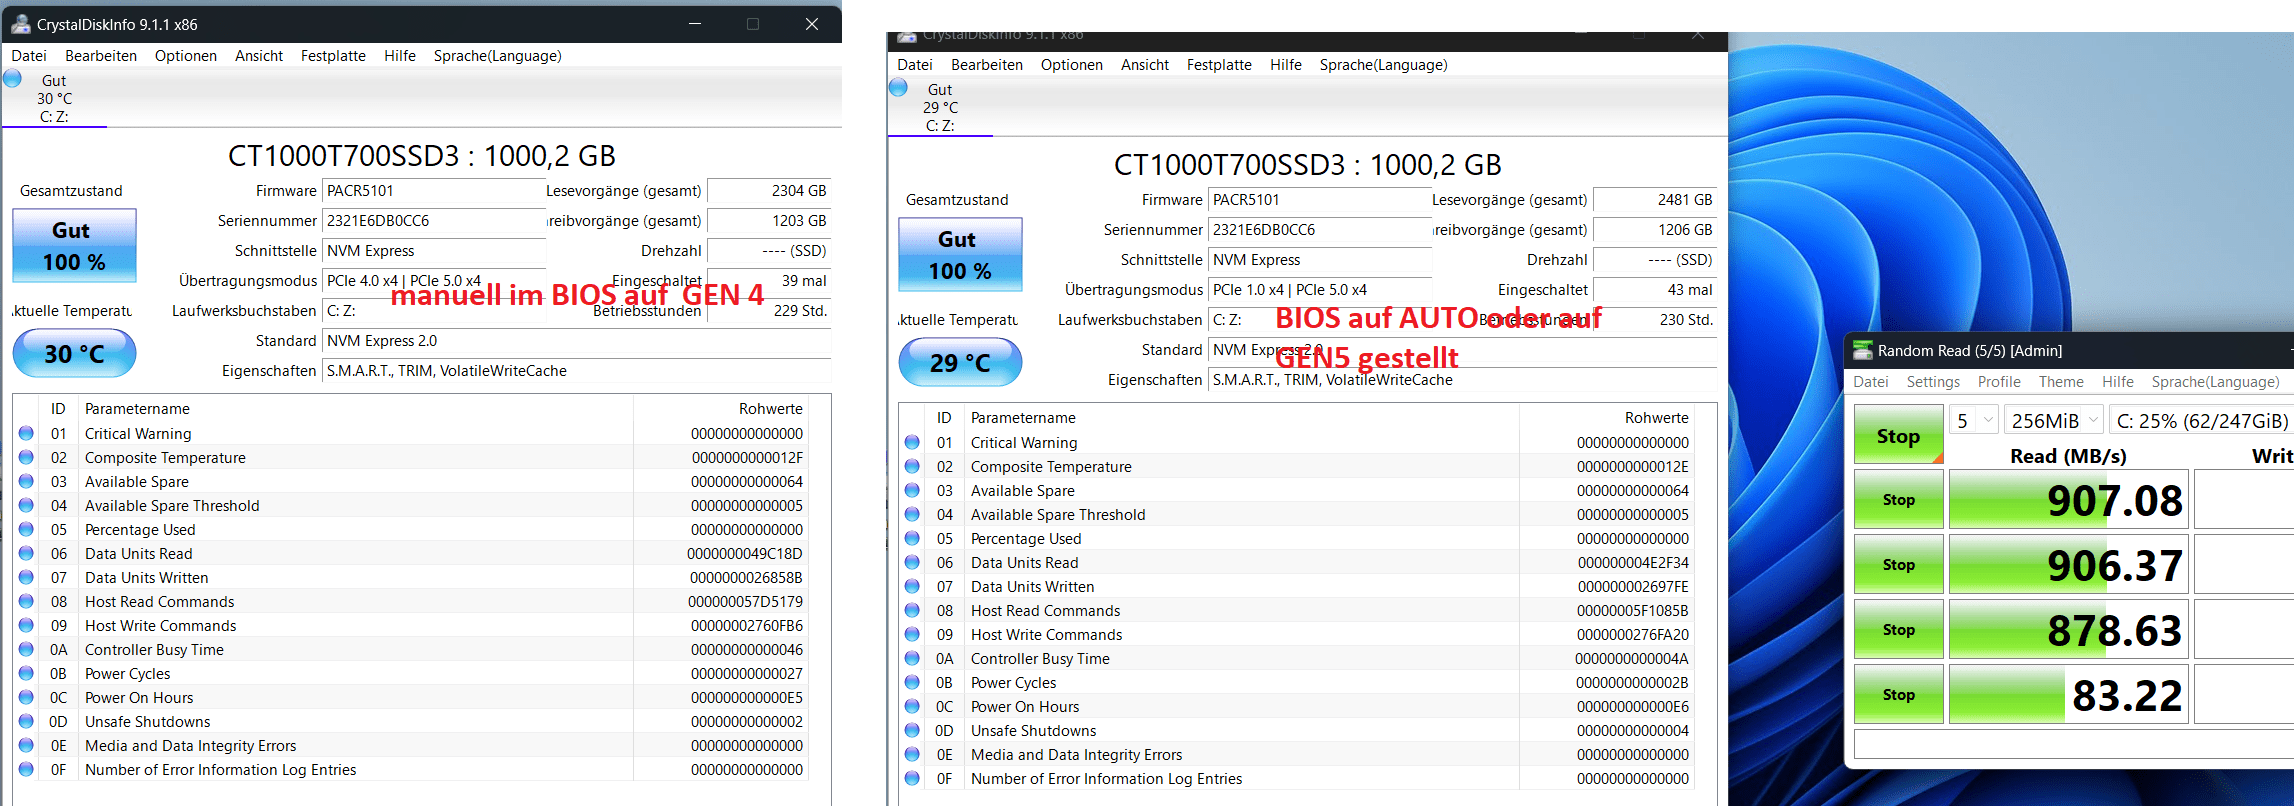This screenshot has width=2294, height=806.
Task: Click Gut 100 % health button in right window
Action: click(960, 255)
